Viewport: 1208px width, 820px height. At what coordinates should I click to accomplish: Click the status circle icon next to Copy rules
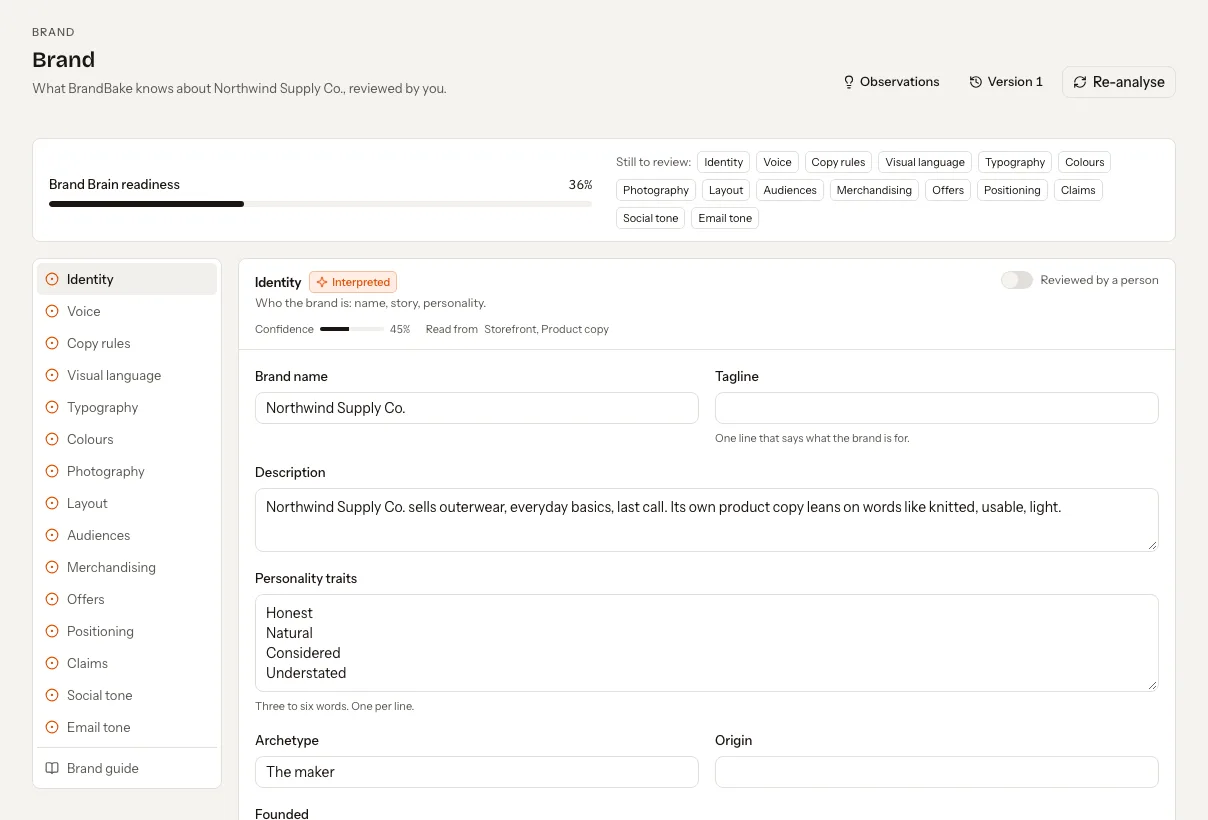52,343
